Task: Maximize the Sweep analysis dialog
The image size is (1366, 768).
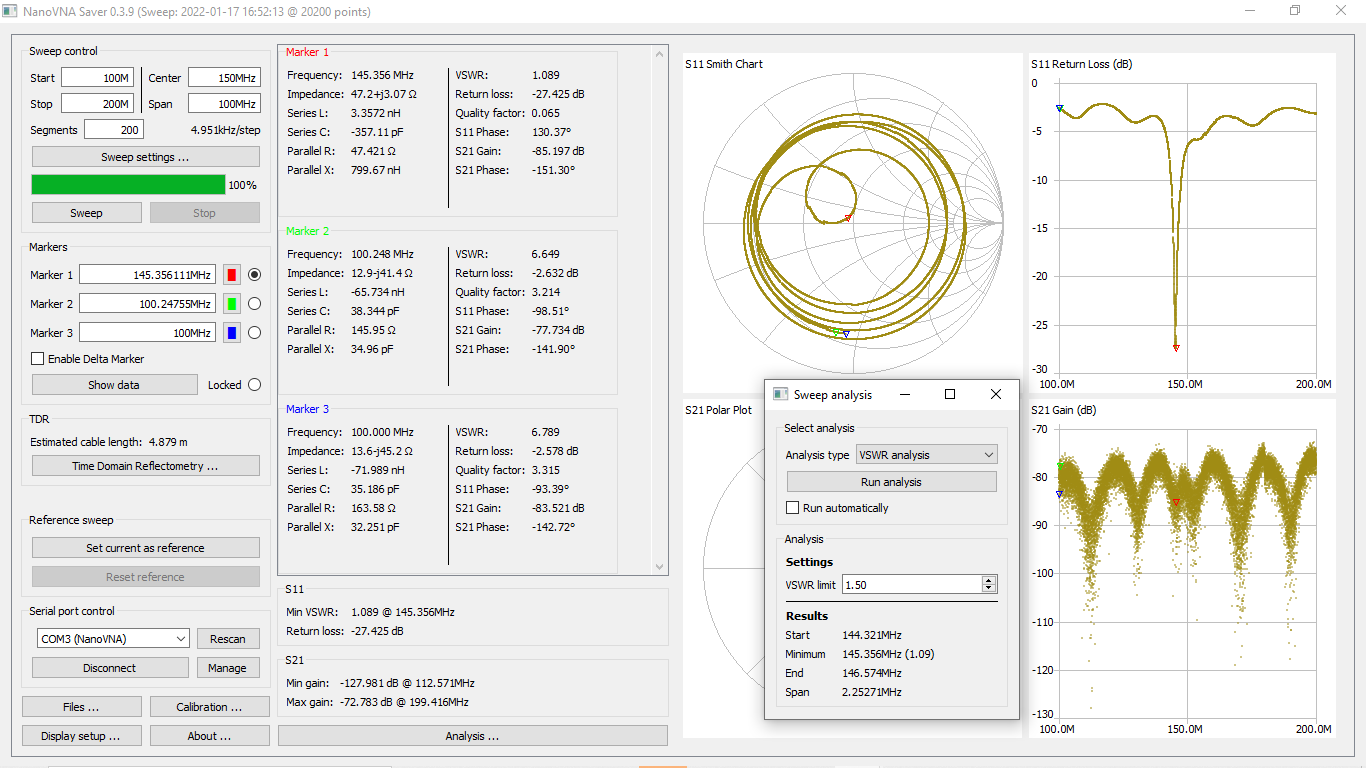Action: coord(950,394)
